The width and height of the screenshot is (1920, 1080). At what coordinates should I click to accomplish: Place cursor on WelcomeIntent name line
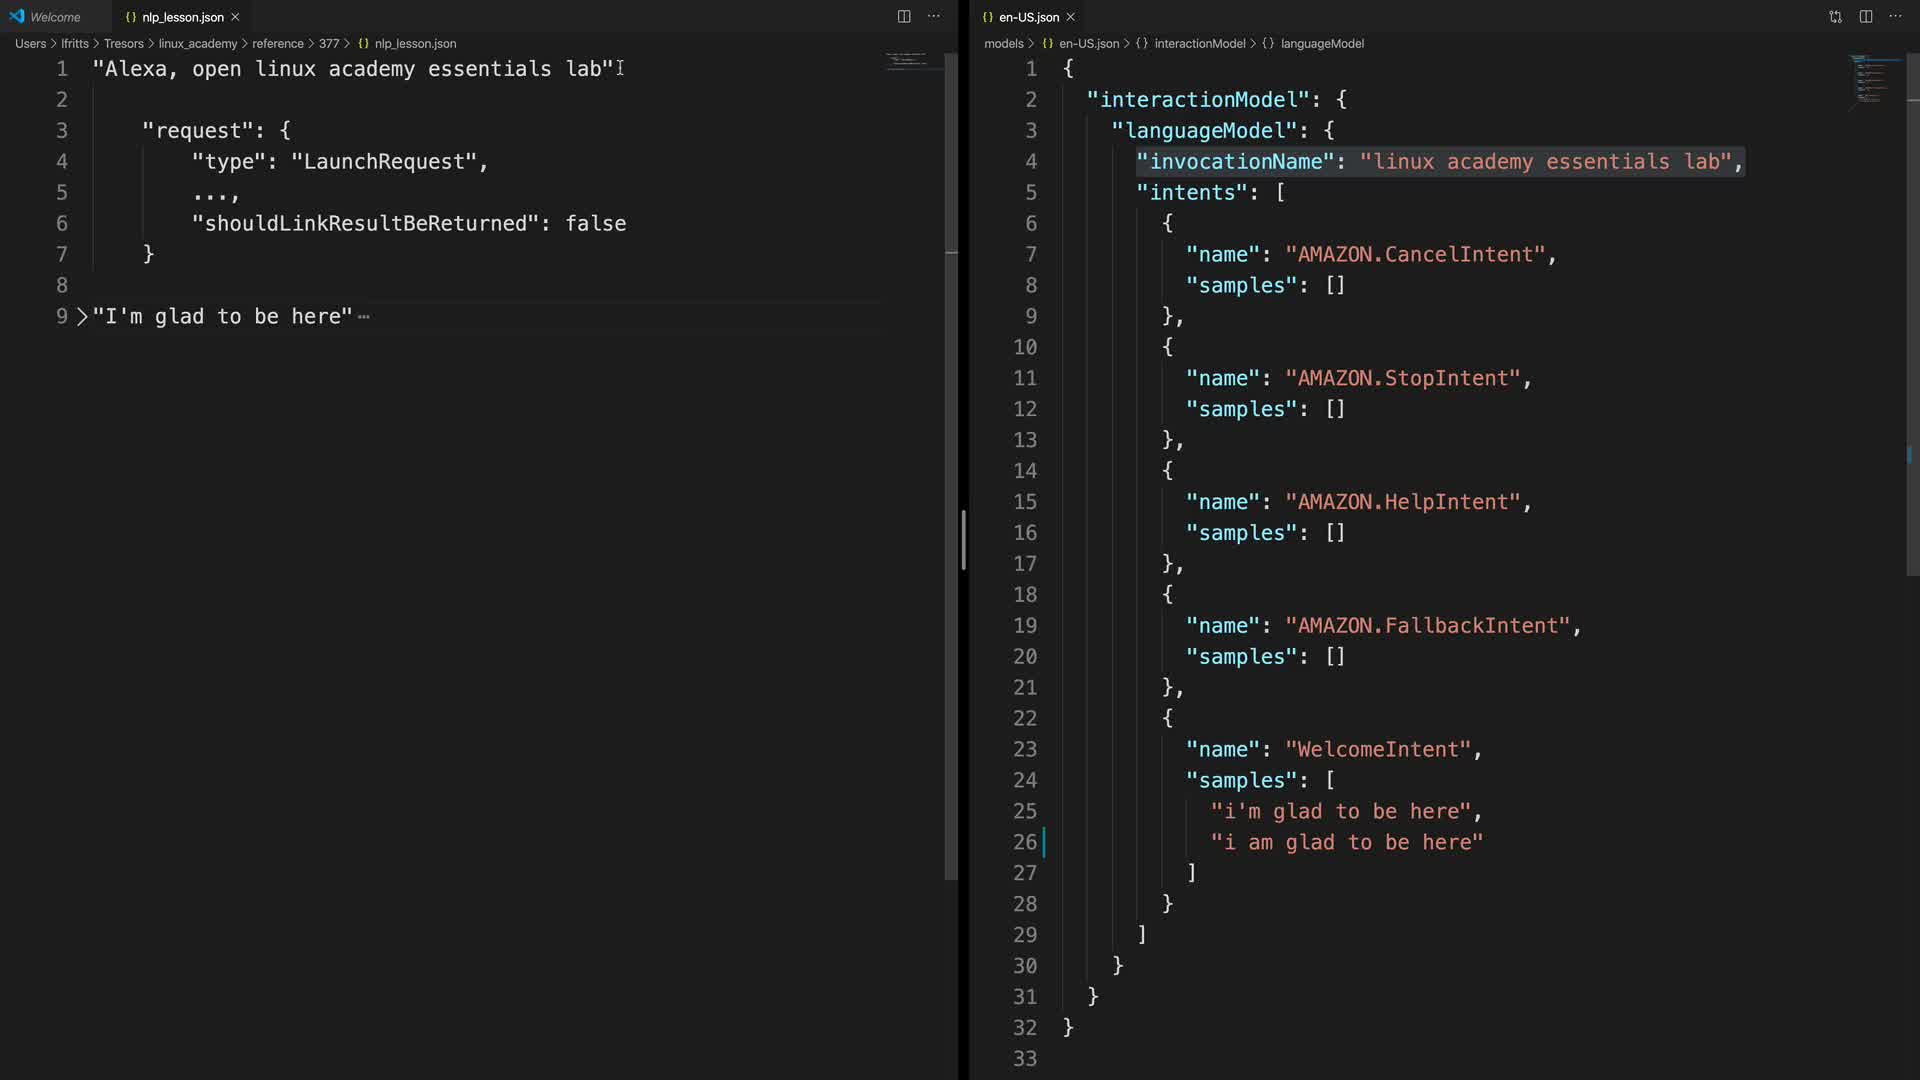1377,750
